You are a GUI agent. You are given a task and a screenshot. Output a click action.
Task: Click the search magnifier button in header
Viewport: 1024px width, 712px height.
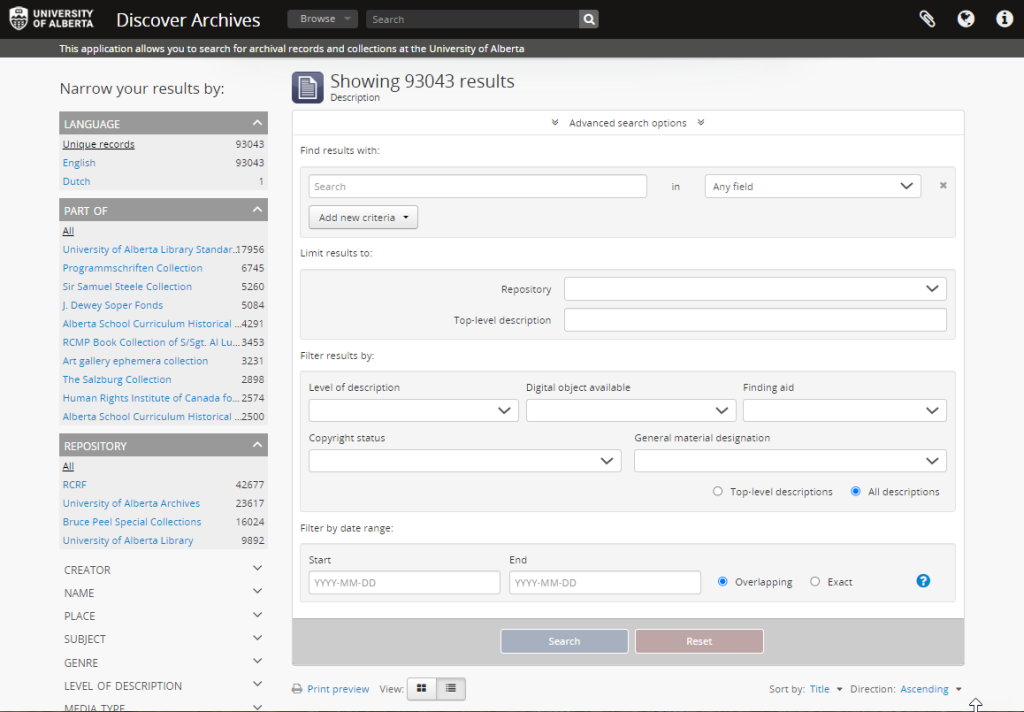point(588,20)
